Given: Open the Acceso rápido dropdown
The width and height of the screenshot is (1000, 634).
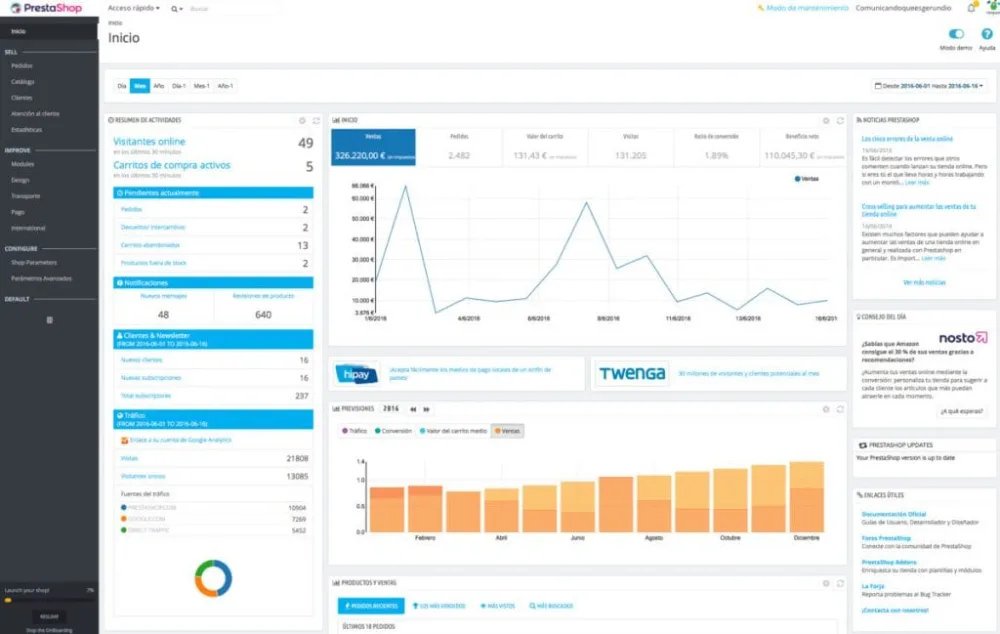Looking at the screenshot, I should [134, 8].
